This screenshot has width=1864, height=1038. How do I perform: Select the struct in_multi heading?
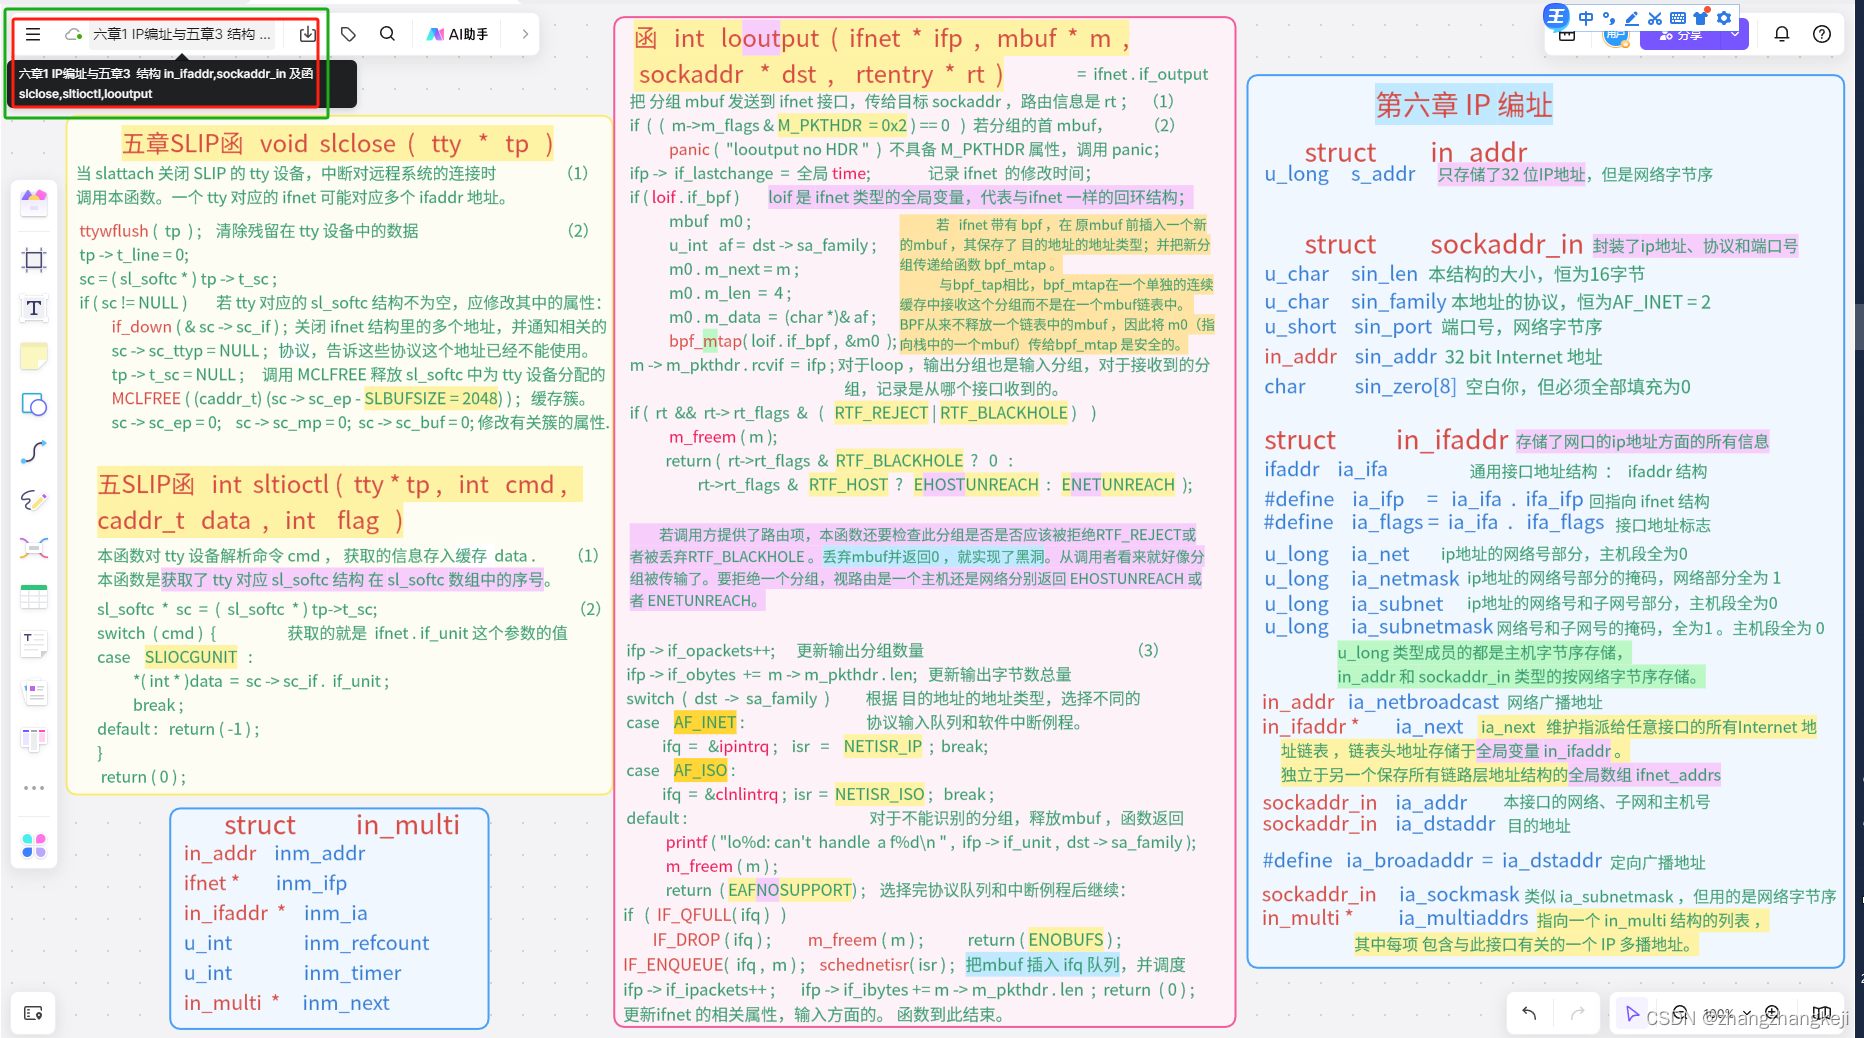(342, 825)
